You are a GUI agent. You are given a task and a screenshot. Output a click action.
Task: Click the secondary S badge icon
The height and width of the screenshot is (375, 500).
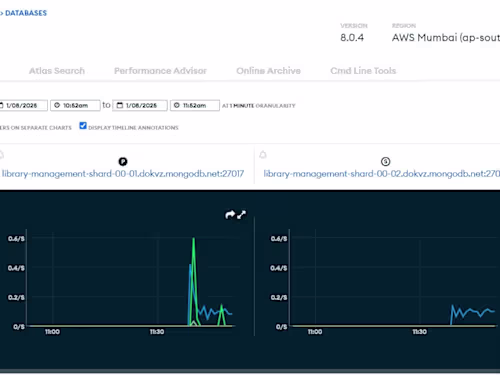386,162
